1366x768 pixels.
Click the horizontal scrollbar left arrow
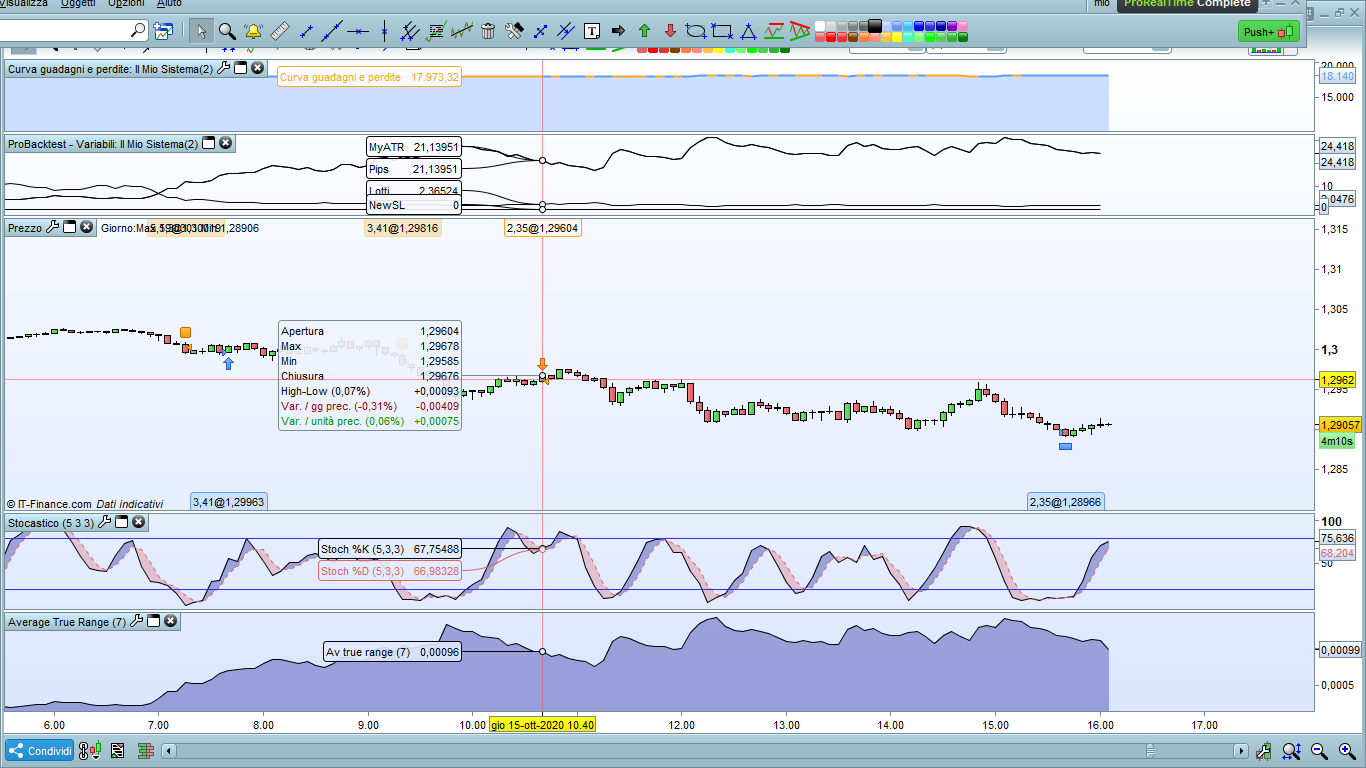point(169,751)
